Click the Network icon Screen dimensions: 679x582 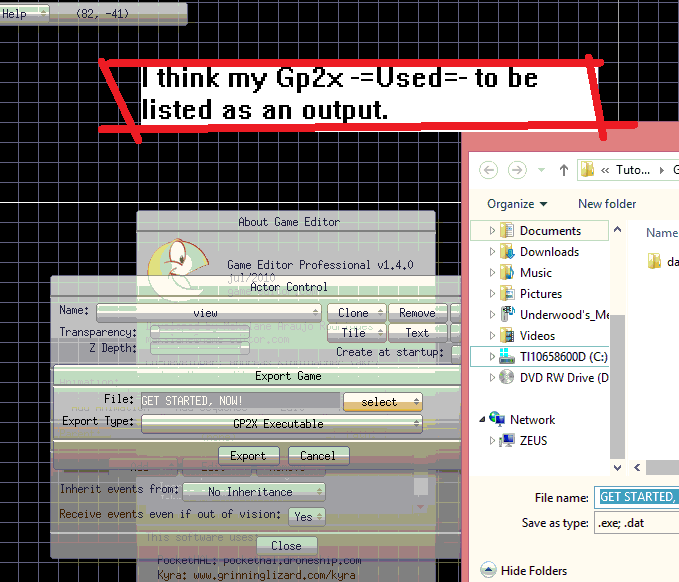[497, 419]
